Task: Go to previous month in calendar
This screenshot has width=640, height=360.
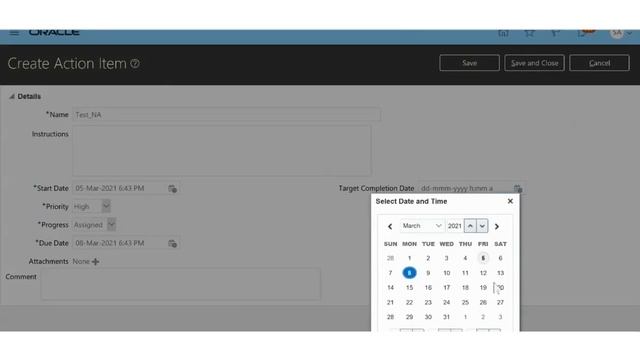Action: tap(390, 226)
